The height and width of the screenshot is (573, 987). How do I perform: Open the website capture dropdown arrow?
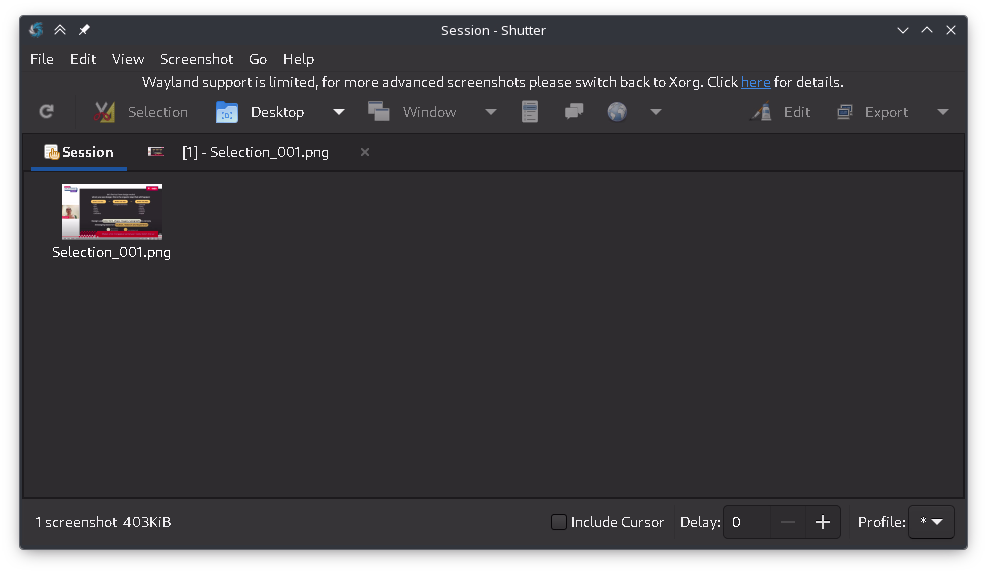(656, 112)
